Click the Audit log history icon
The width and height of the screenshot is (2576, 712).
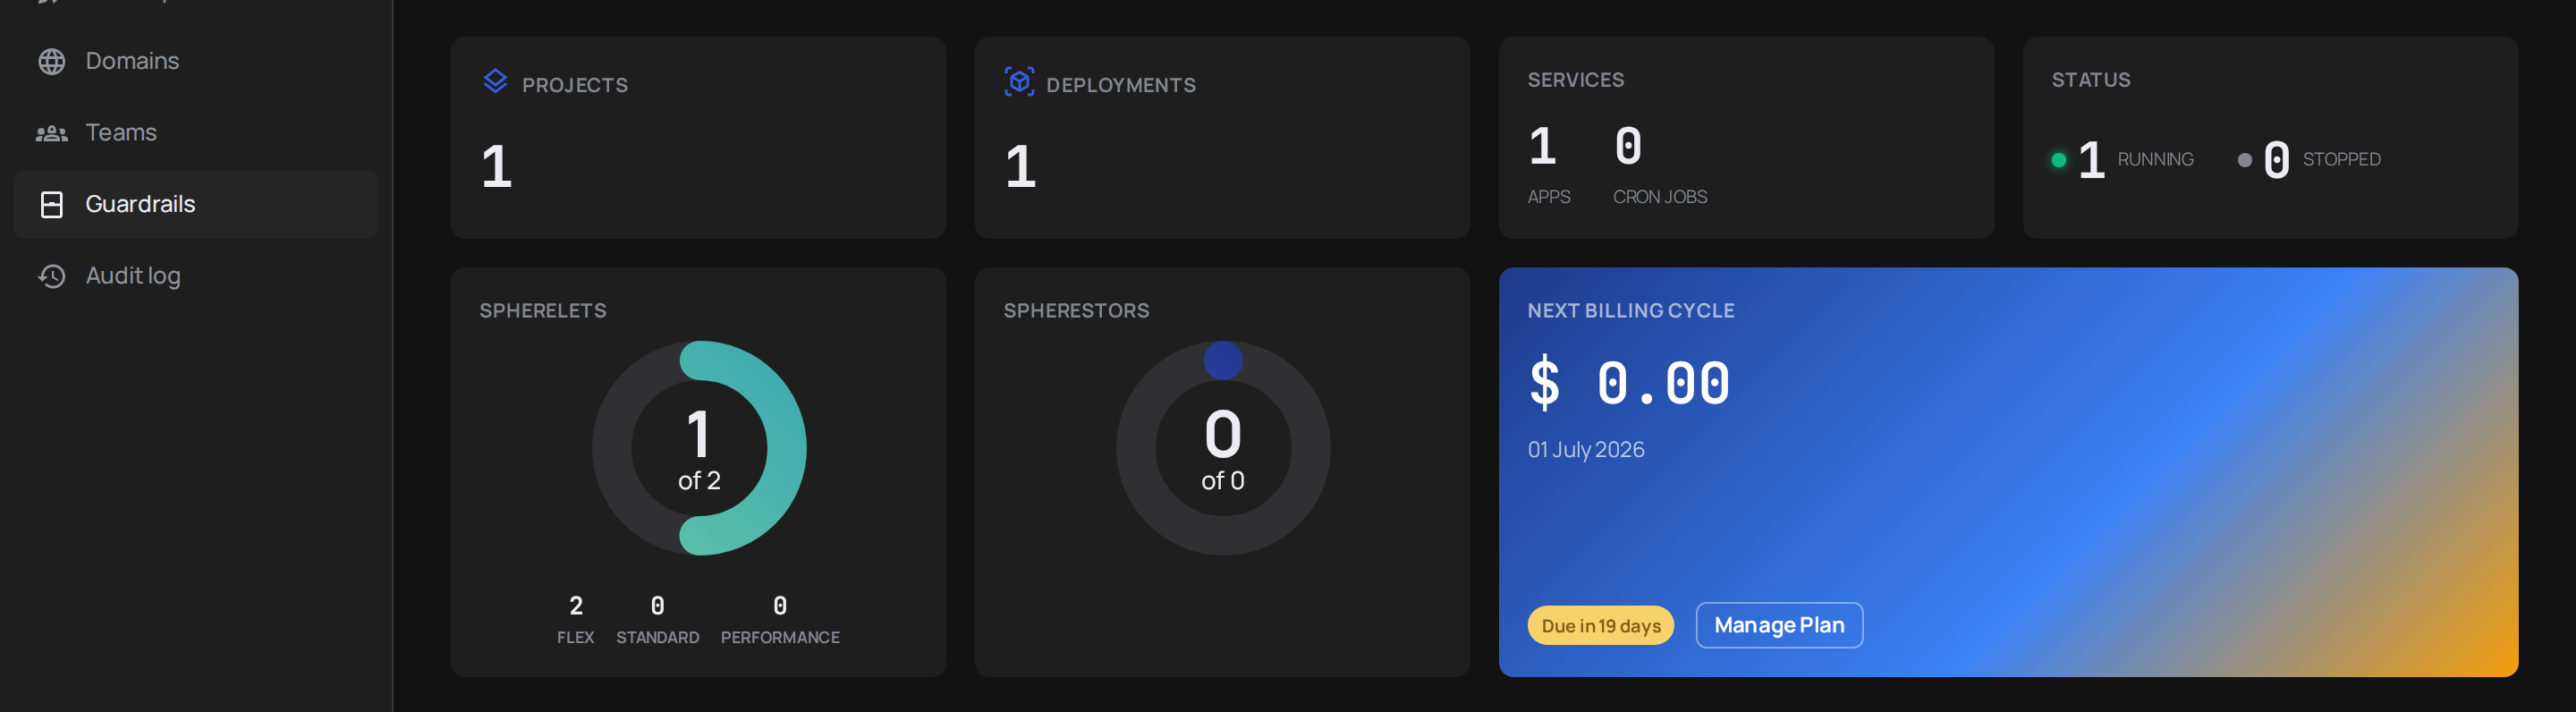click(52, 276)
